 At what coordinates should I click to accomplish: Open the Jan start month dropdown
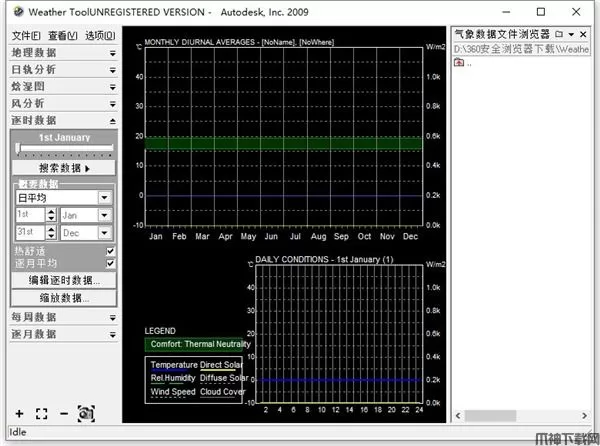(x=103, y=215)
